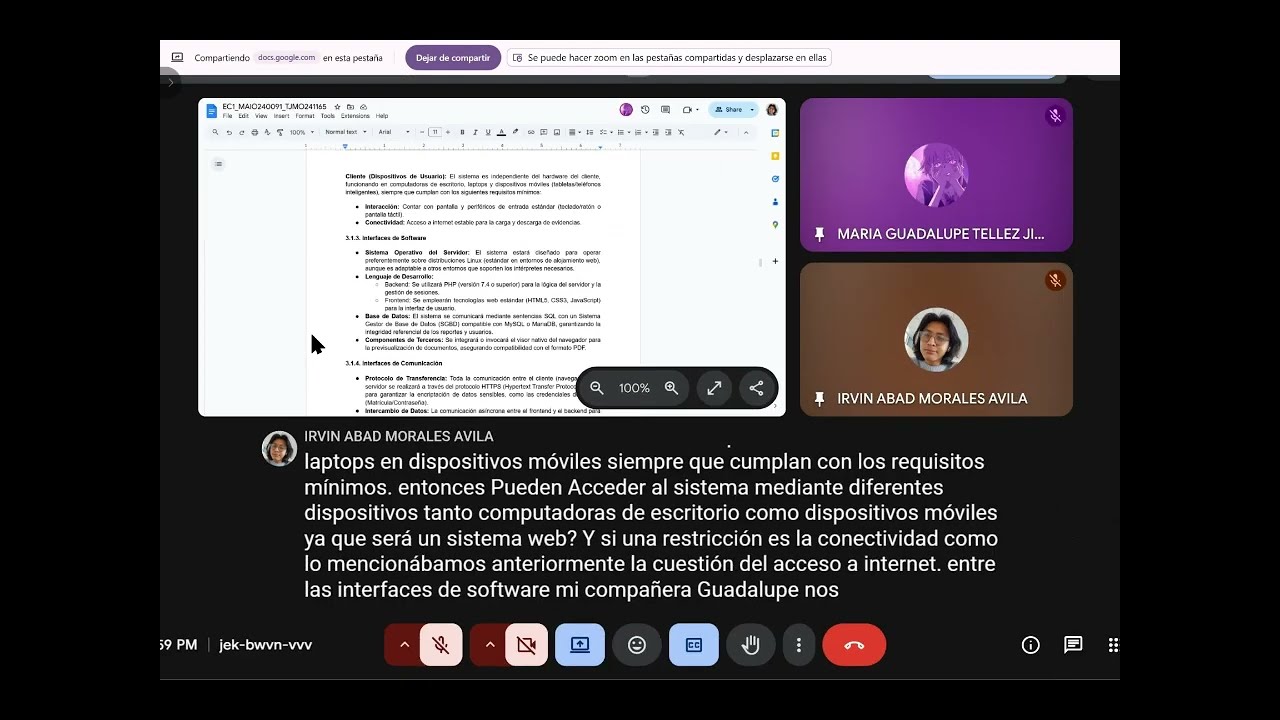The width and height of the screenshot is (1280, 720).
Task: Toggle closed captions CC button
Action: pos(694,645)
